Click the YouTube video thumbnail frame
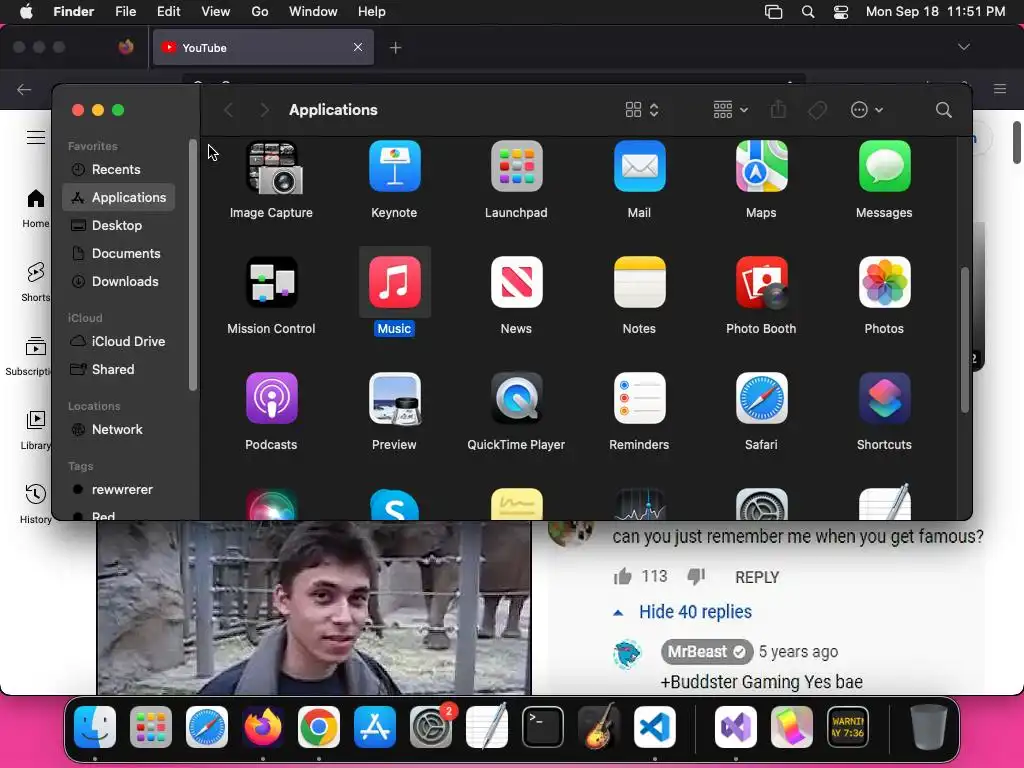Screen dimensions: 1024x768 (x=314, y=607)
